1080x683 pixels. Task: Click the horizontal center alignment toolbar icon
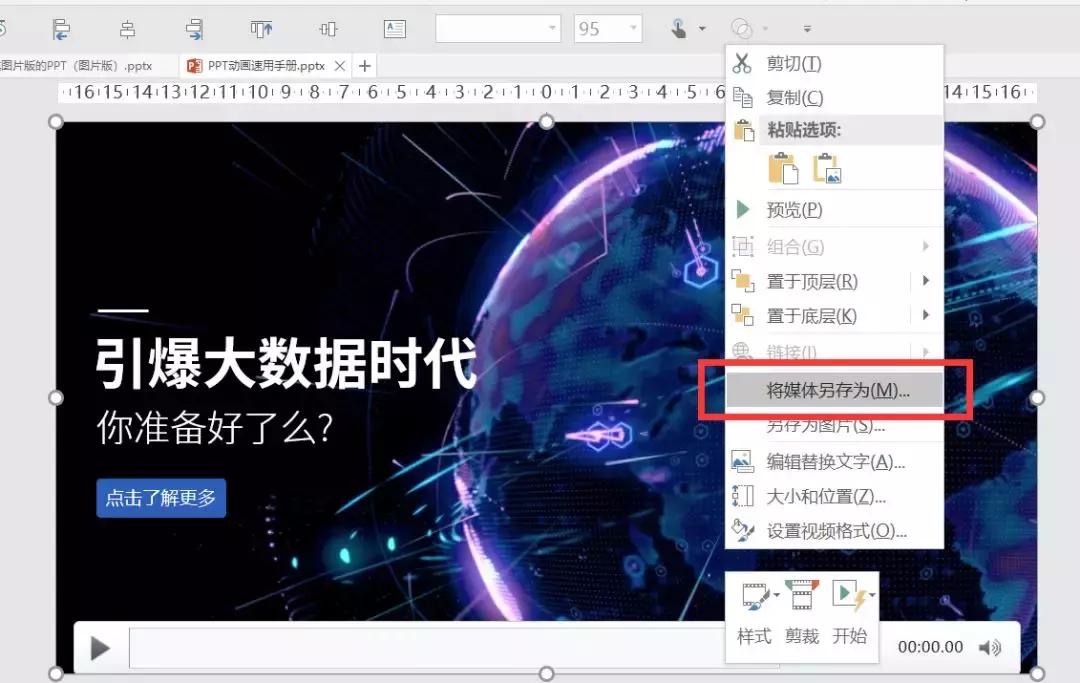pyautogui.click(x=128, y=28)
